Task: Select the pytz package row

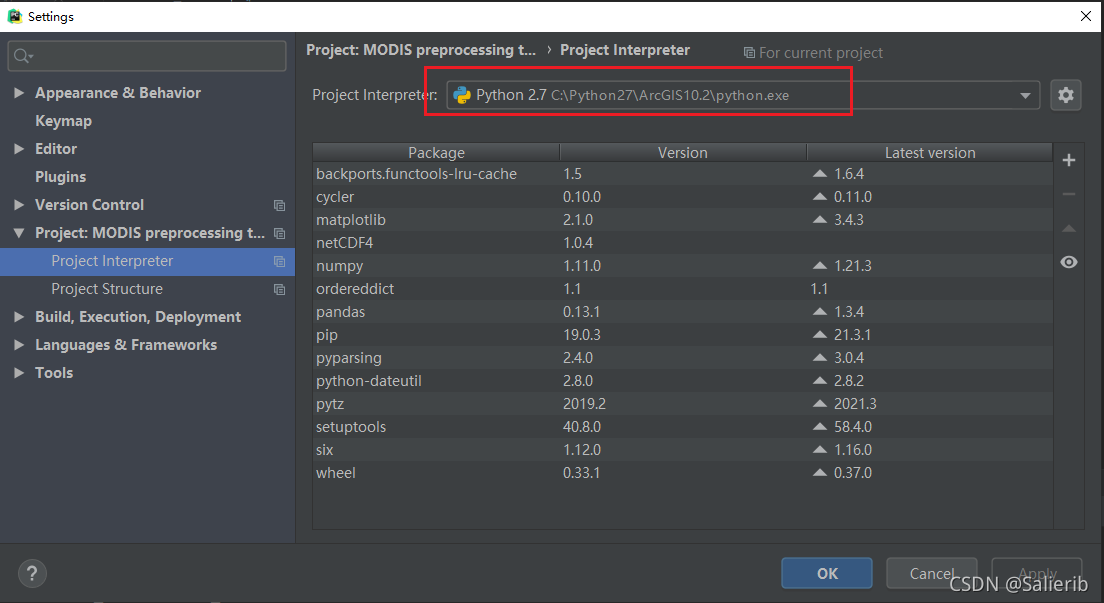Action: [683, 404]
